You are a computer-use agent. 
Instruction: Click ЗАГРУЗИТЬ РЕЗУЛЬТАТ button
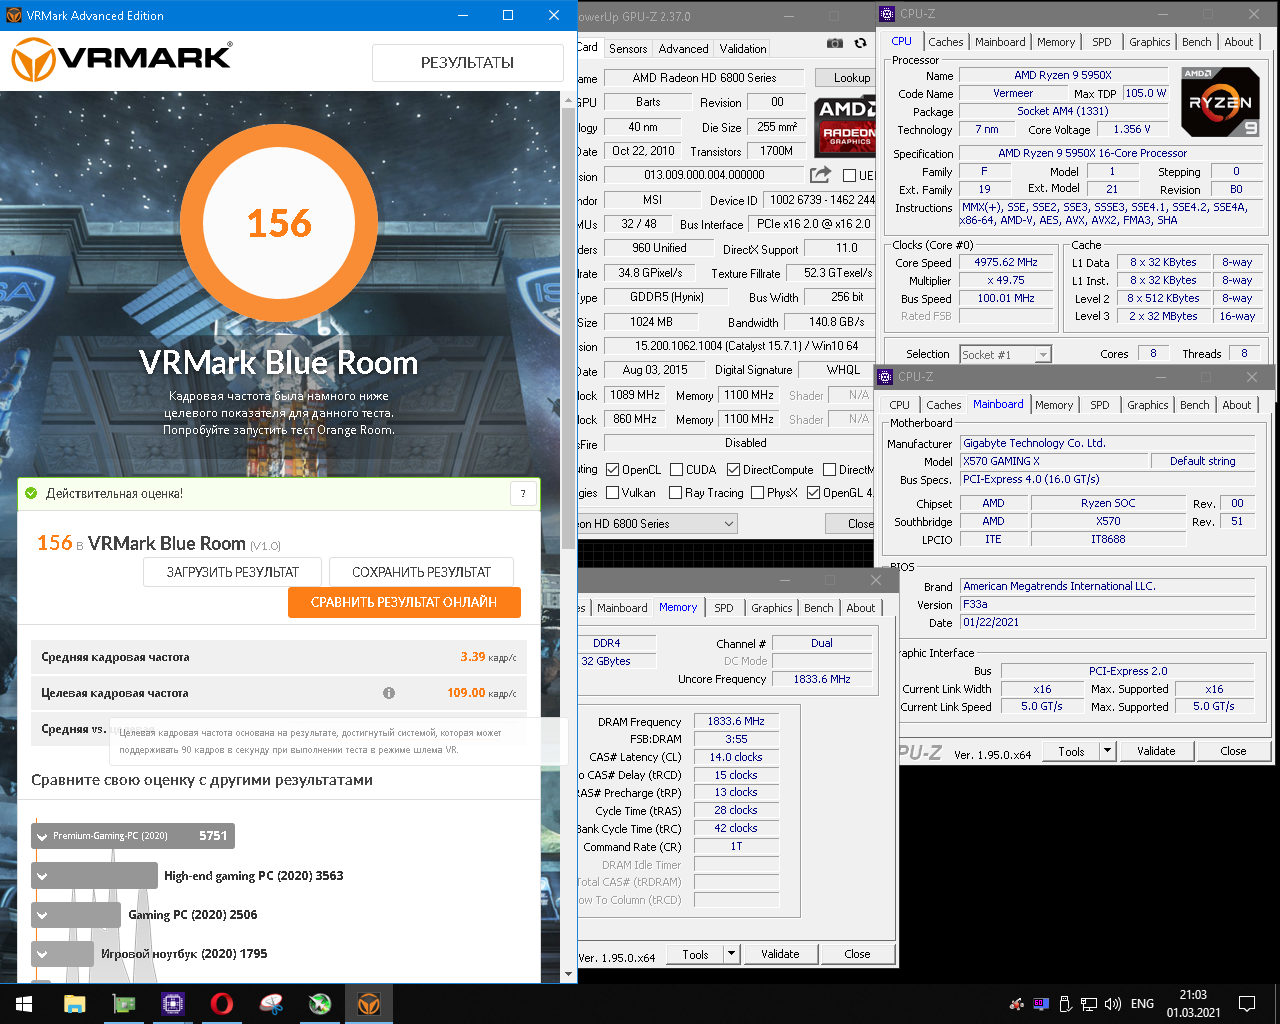[x=232, y=572]
